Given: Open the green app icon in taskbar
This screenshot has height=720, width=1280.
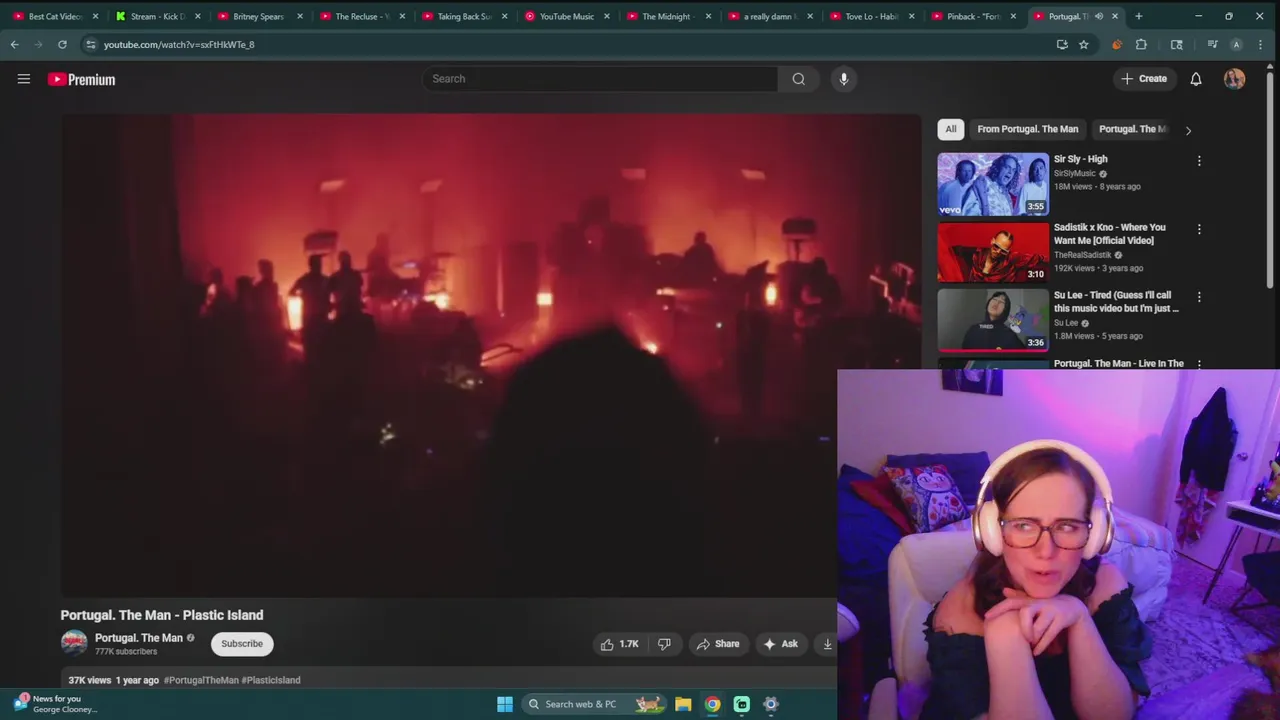Looking at the screenshot, I should click(742, 704).
